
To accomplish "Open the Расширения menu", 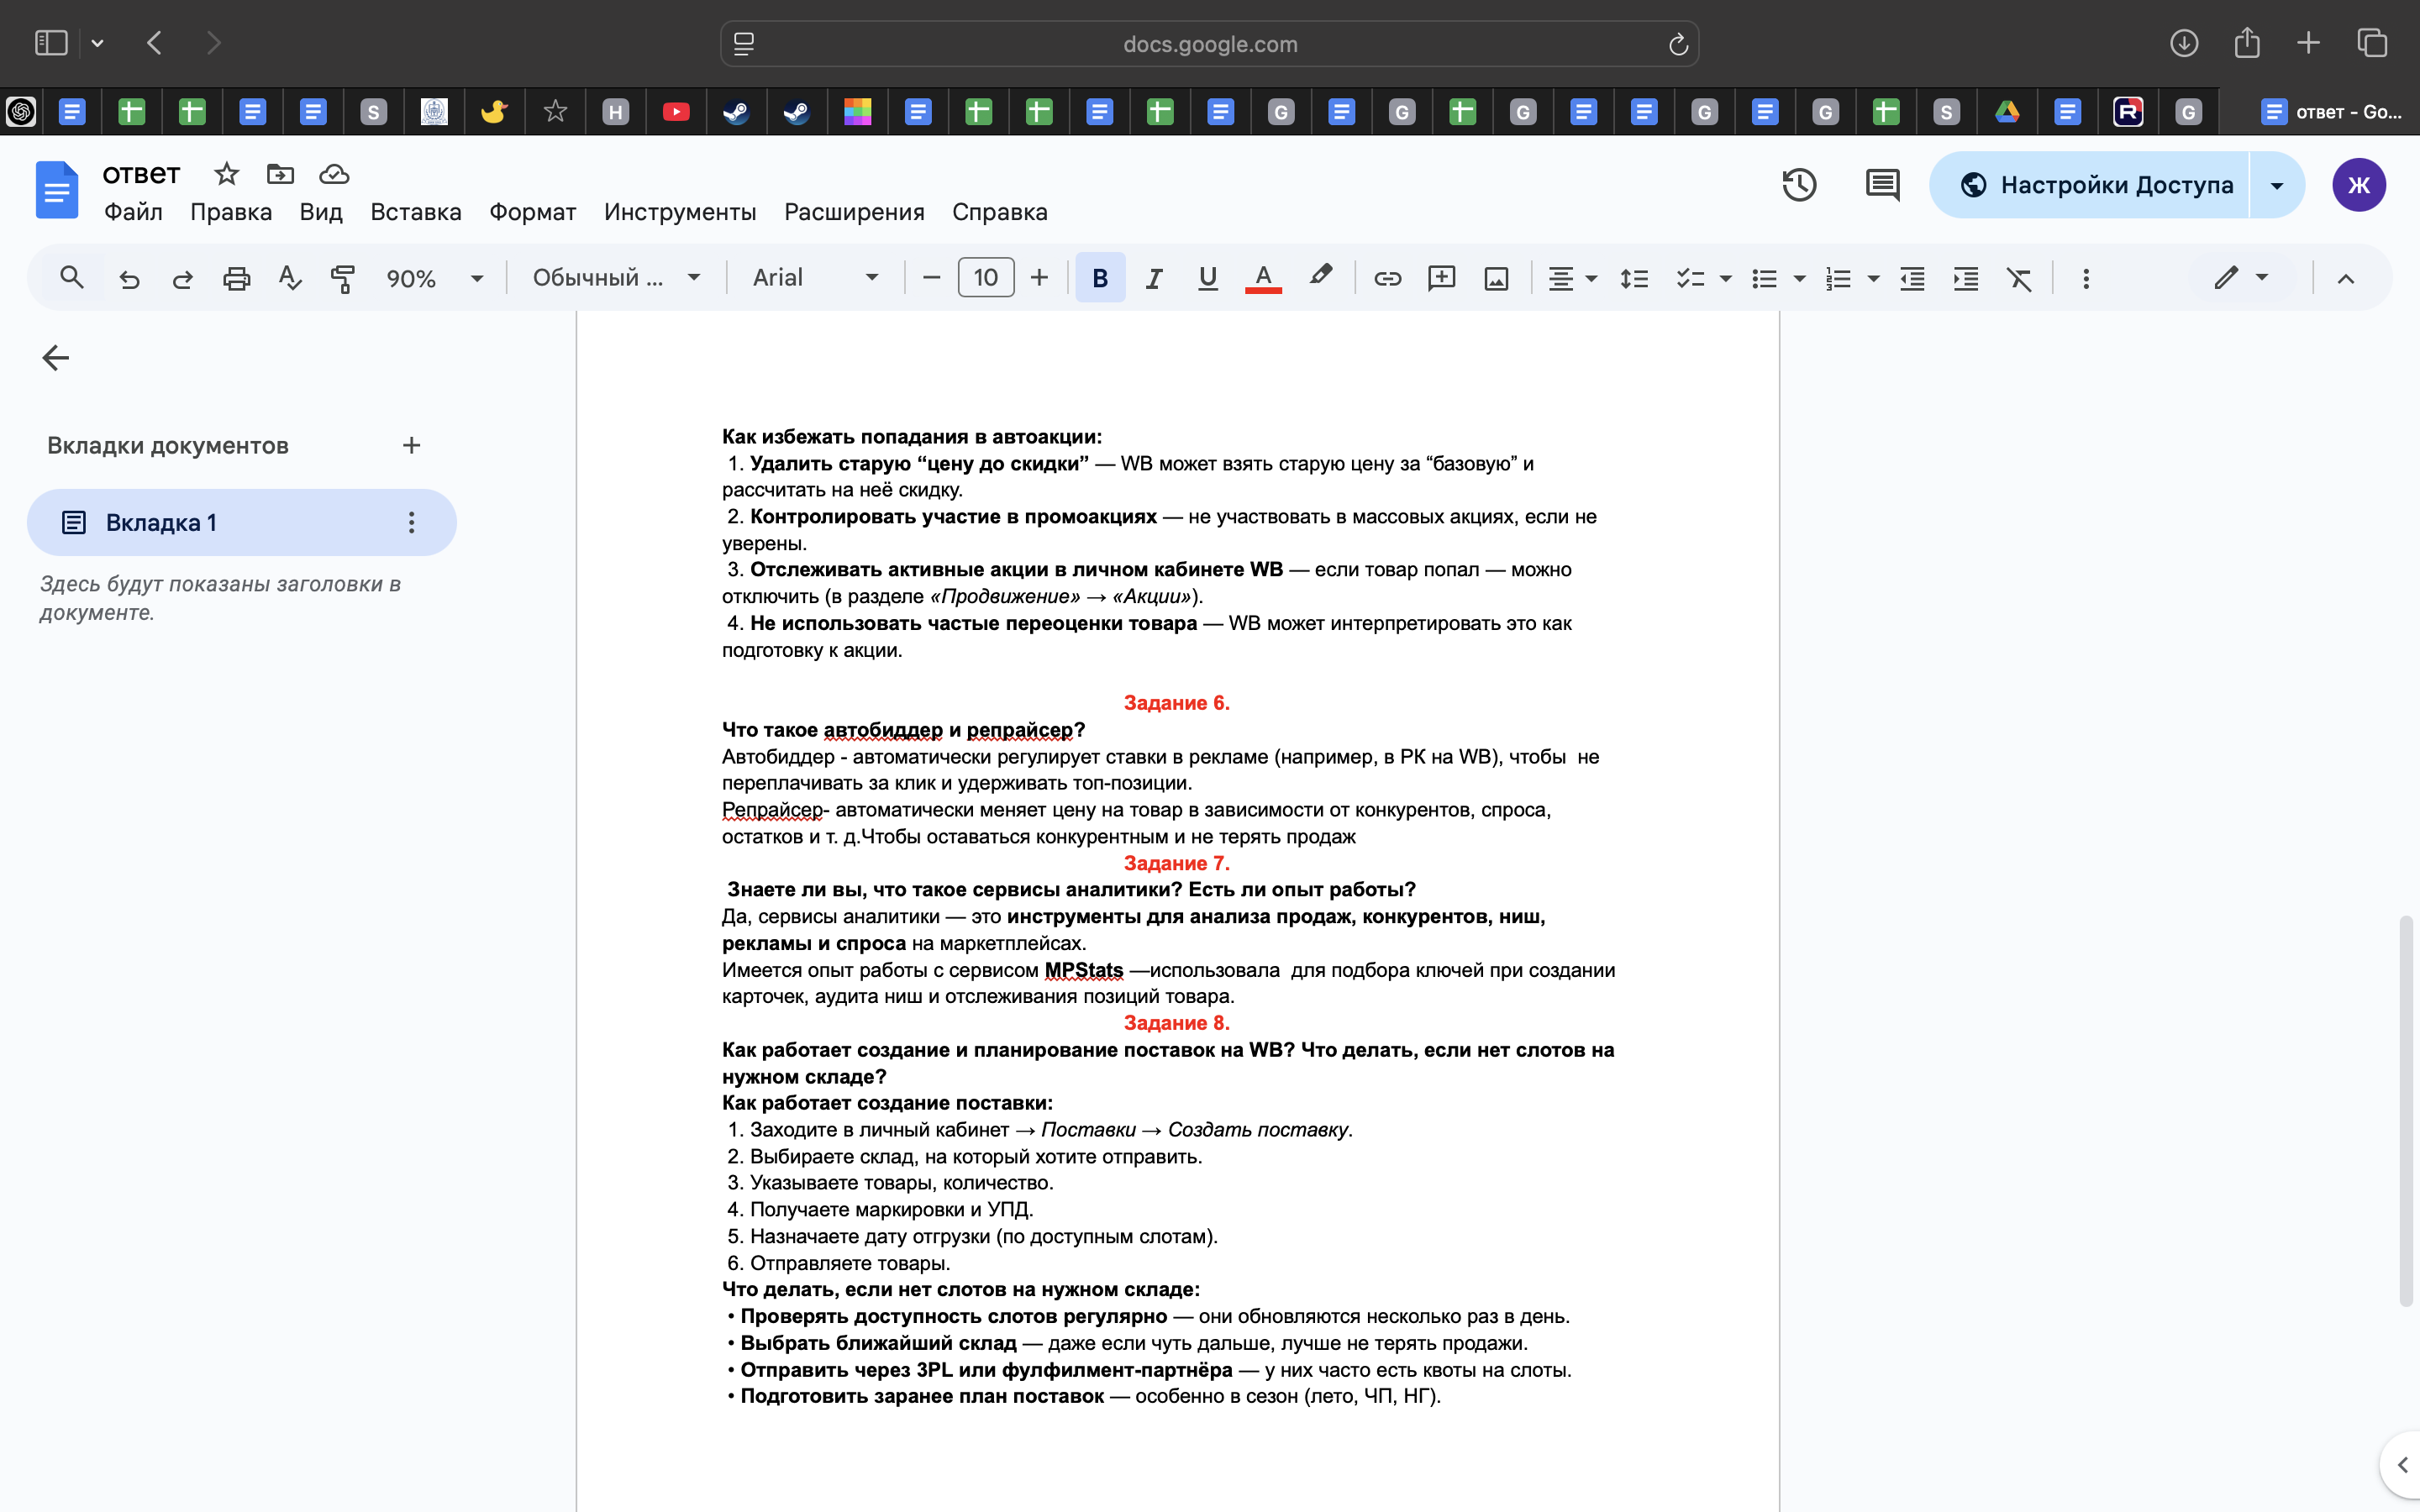I will 854,212.
